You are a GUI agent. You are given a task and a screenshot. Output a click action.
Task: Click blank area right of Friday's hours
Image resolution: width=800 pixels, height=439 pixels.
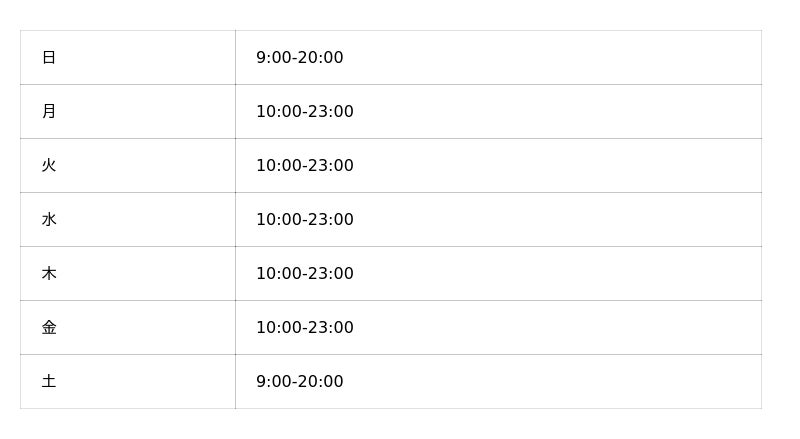(x=560, y=328)
